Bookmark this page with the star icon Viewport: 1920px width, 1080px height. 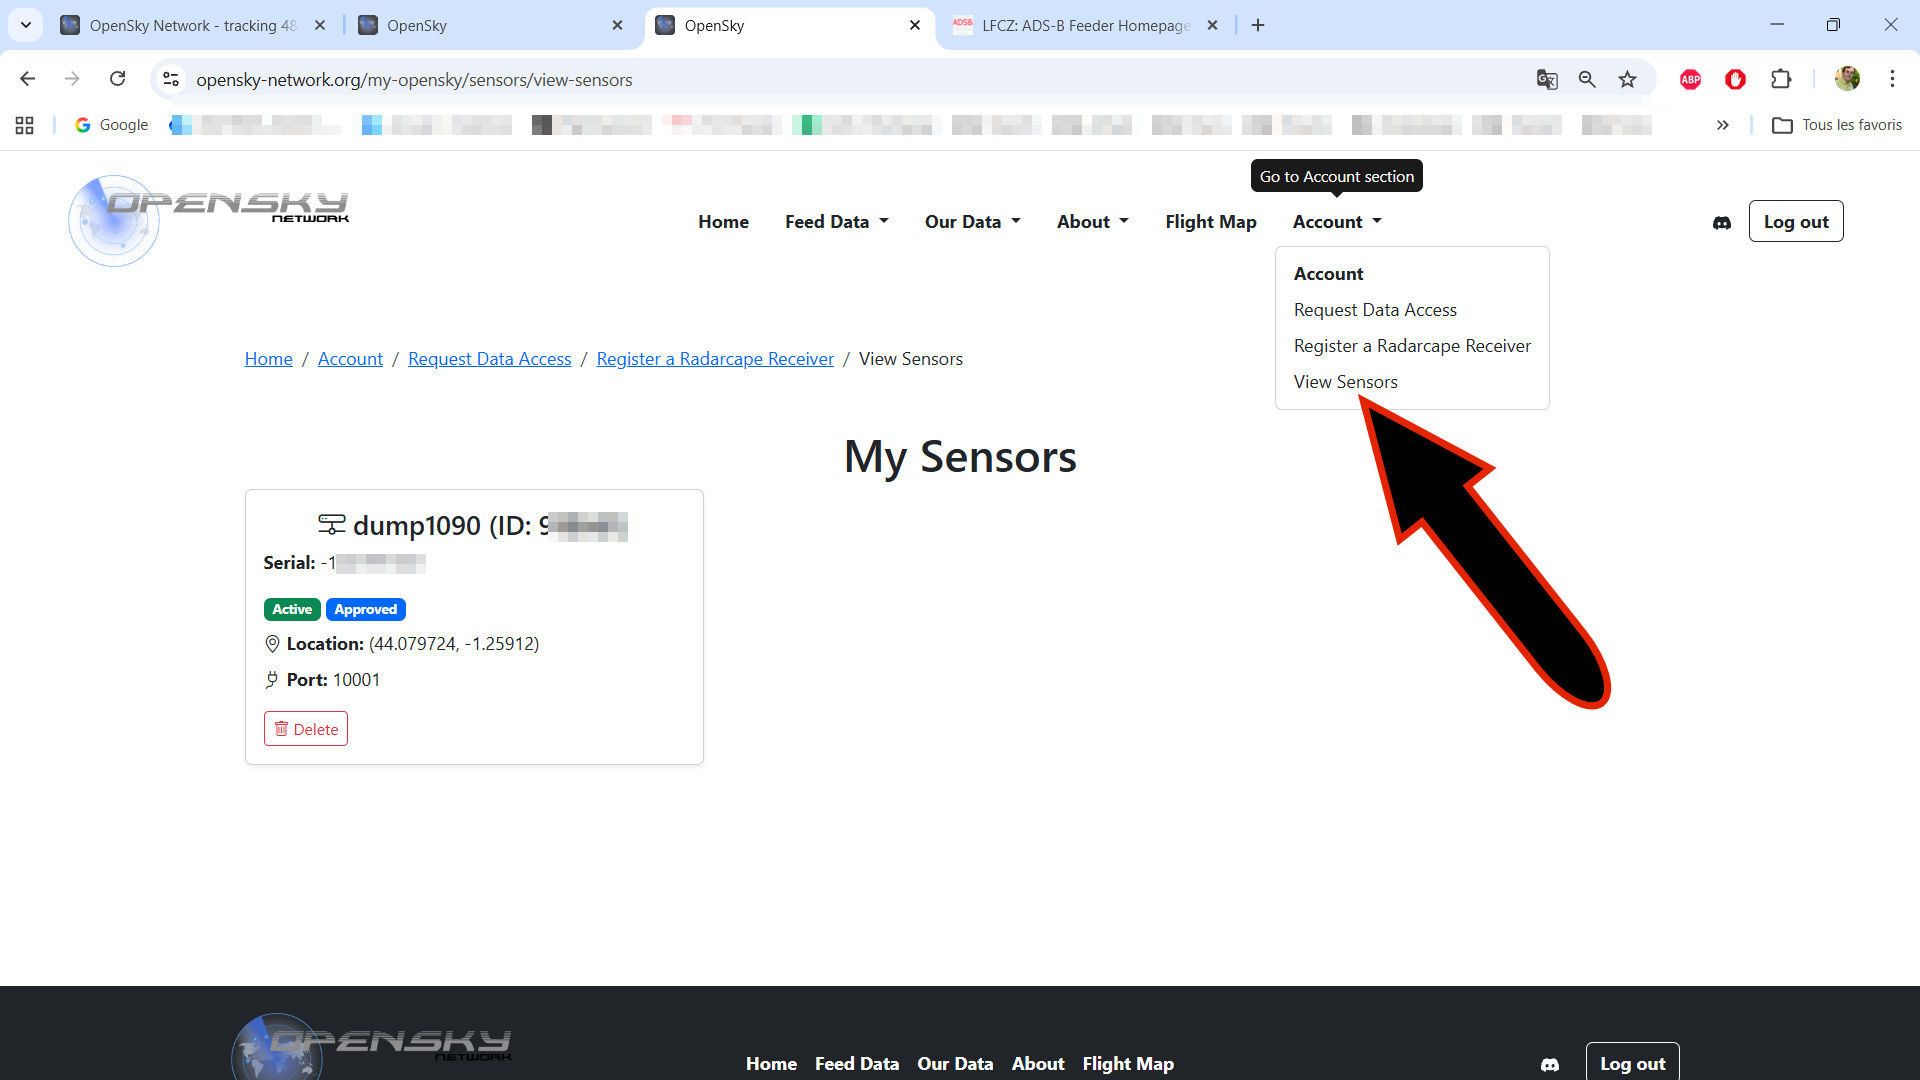[x=1628, y=79]
